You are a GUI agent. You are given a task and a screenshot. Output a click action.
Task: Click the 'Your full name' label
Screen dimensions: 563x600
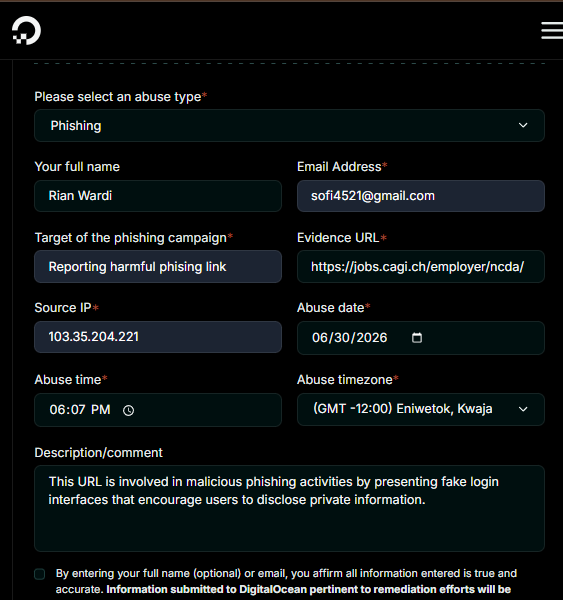click(77, 167)
